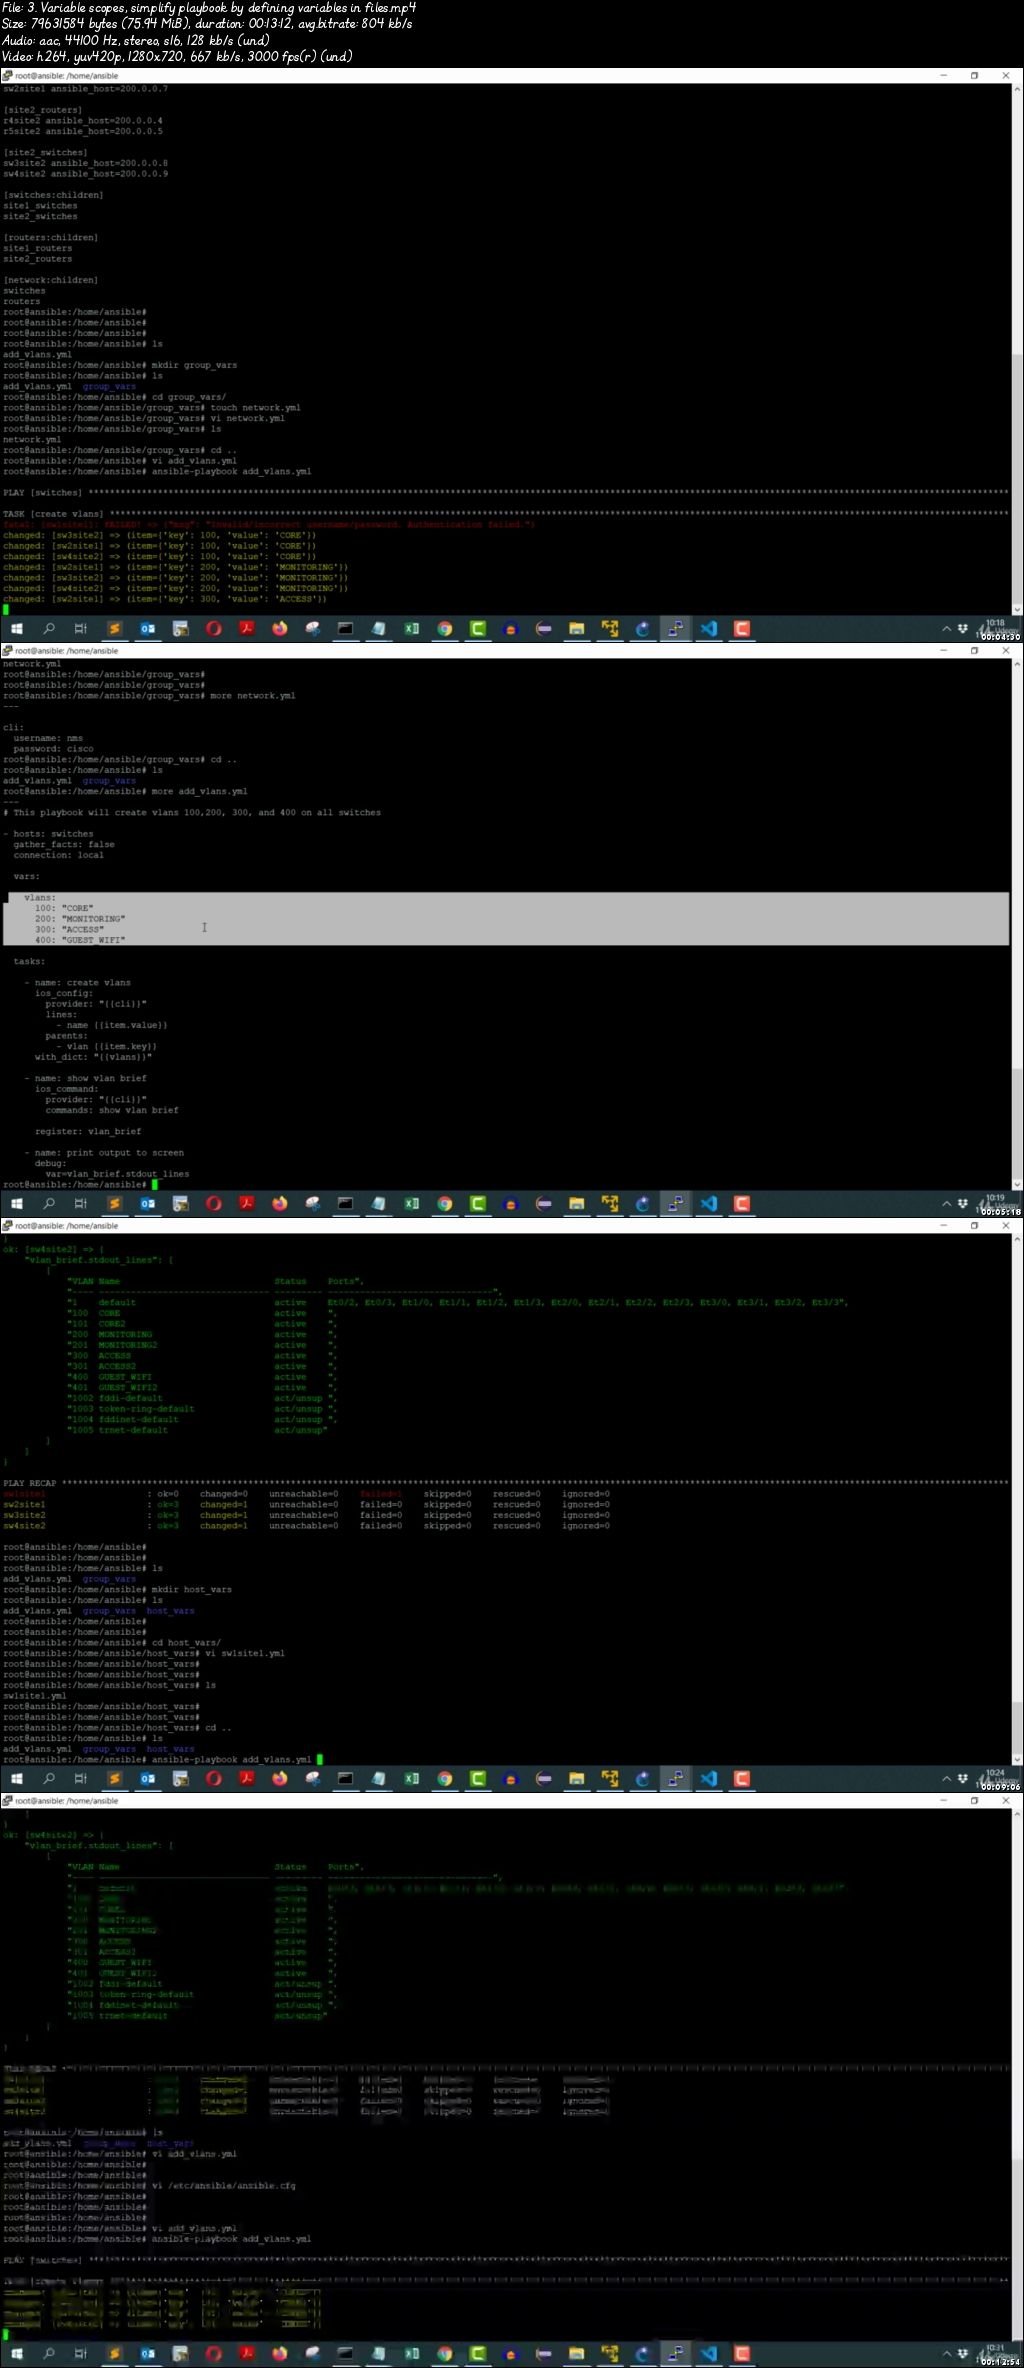Viewport: 1024px width, 2368px height.
Task: Open red Camtasia recorder icon, frame 00:04:30
Action: tap(741, 629)
